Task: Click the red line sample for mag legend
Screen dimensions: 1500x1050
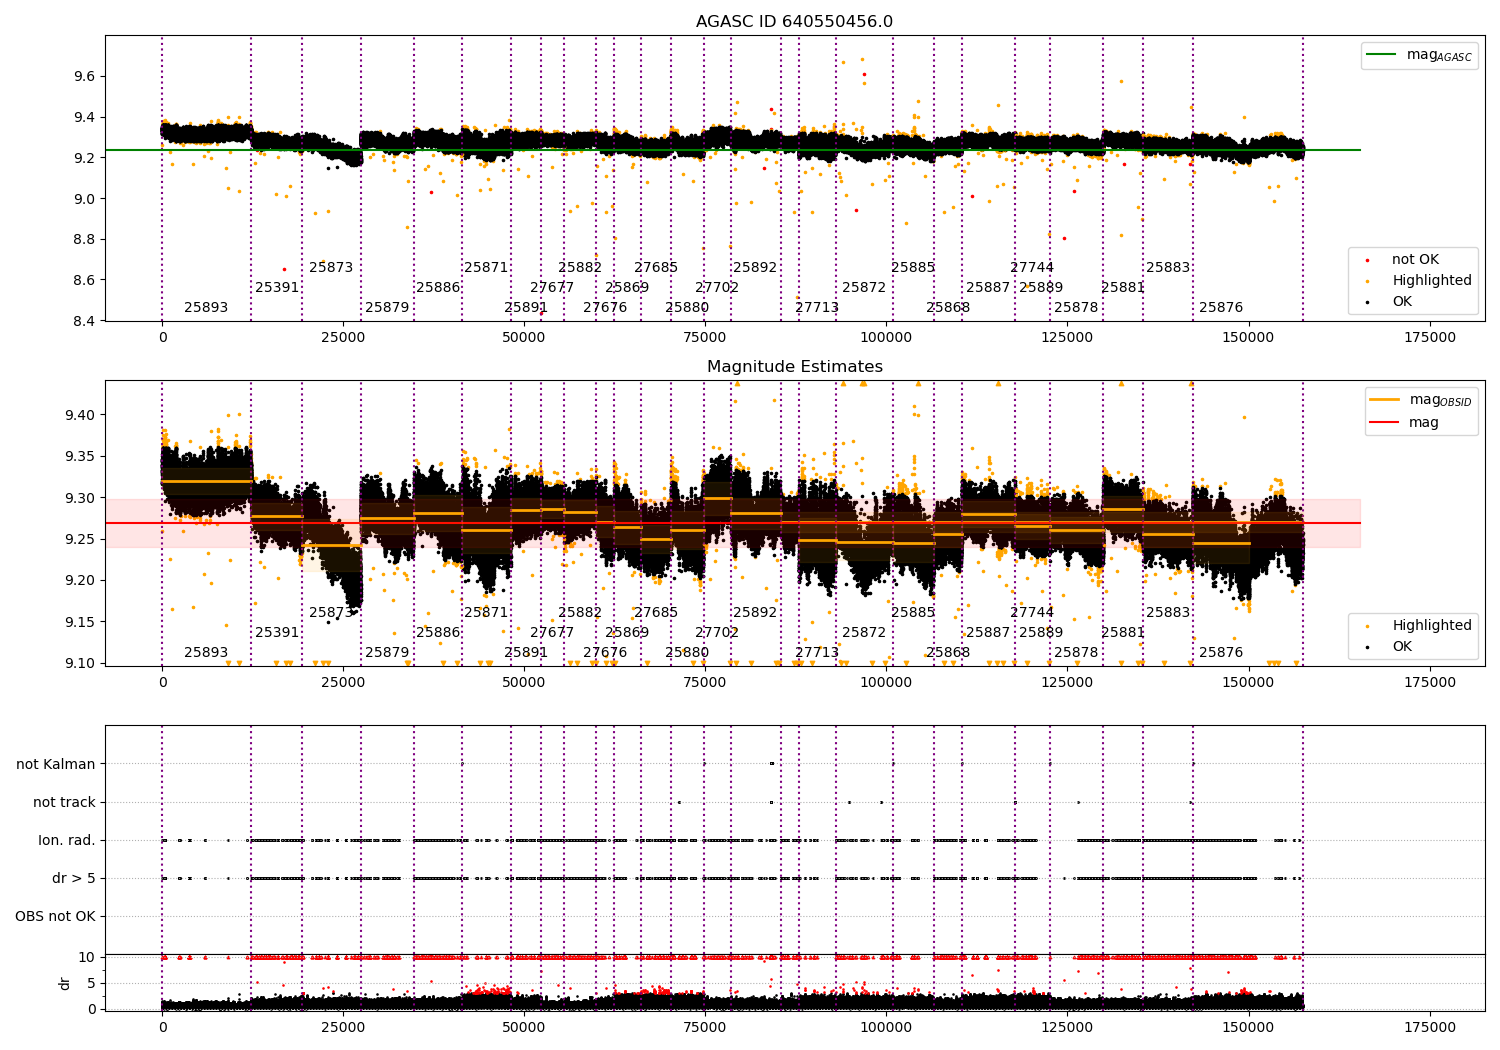Action: point(1386,422)
